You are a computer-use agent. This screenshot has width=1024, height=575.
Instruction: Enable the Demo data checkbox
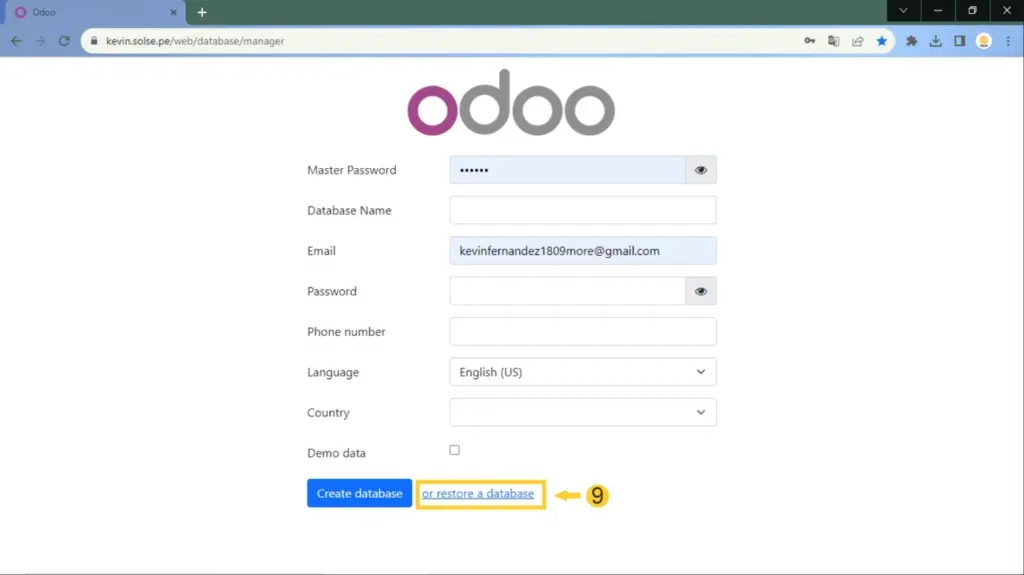pyautogui.click(x=454, y=450)
